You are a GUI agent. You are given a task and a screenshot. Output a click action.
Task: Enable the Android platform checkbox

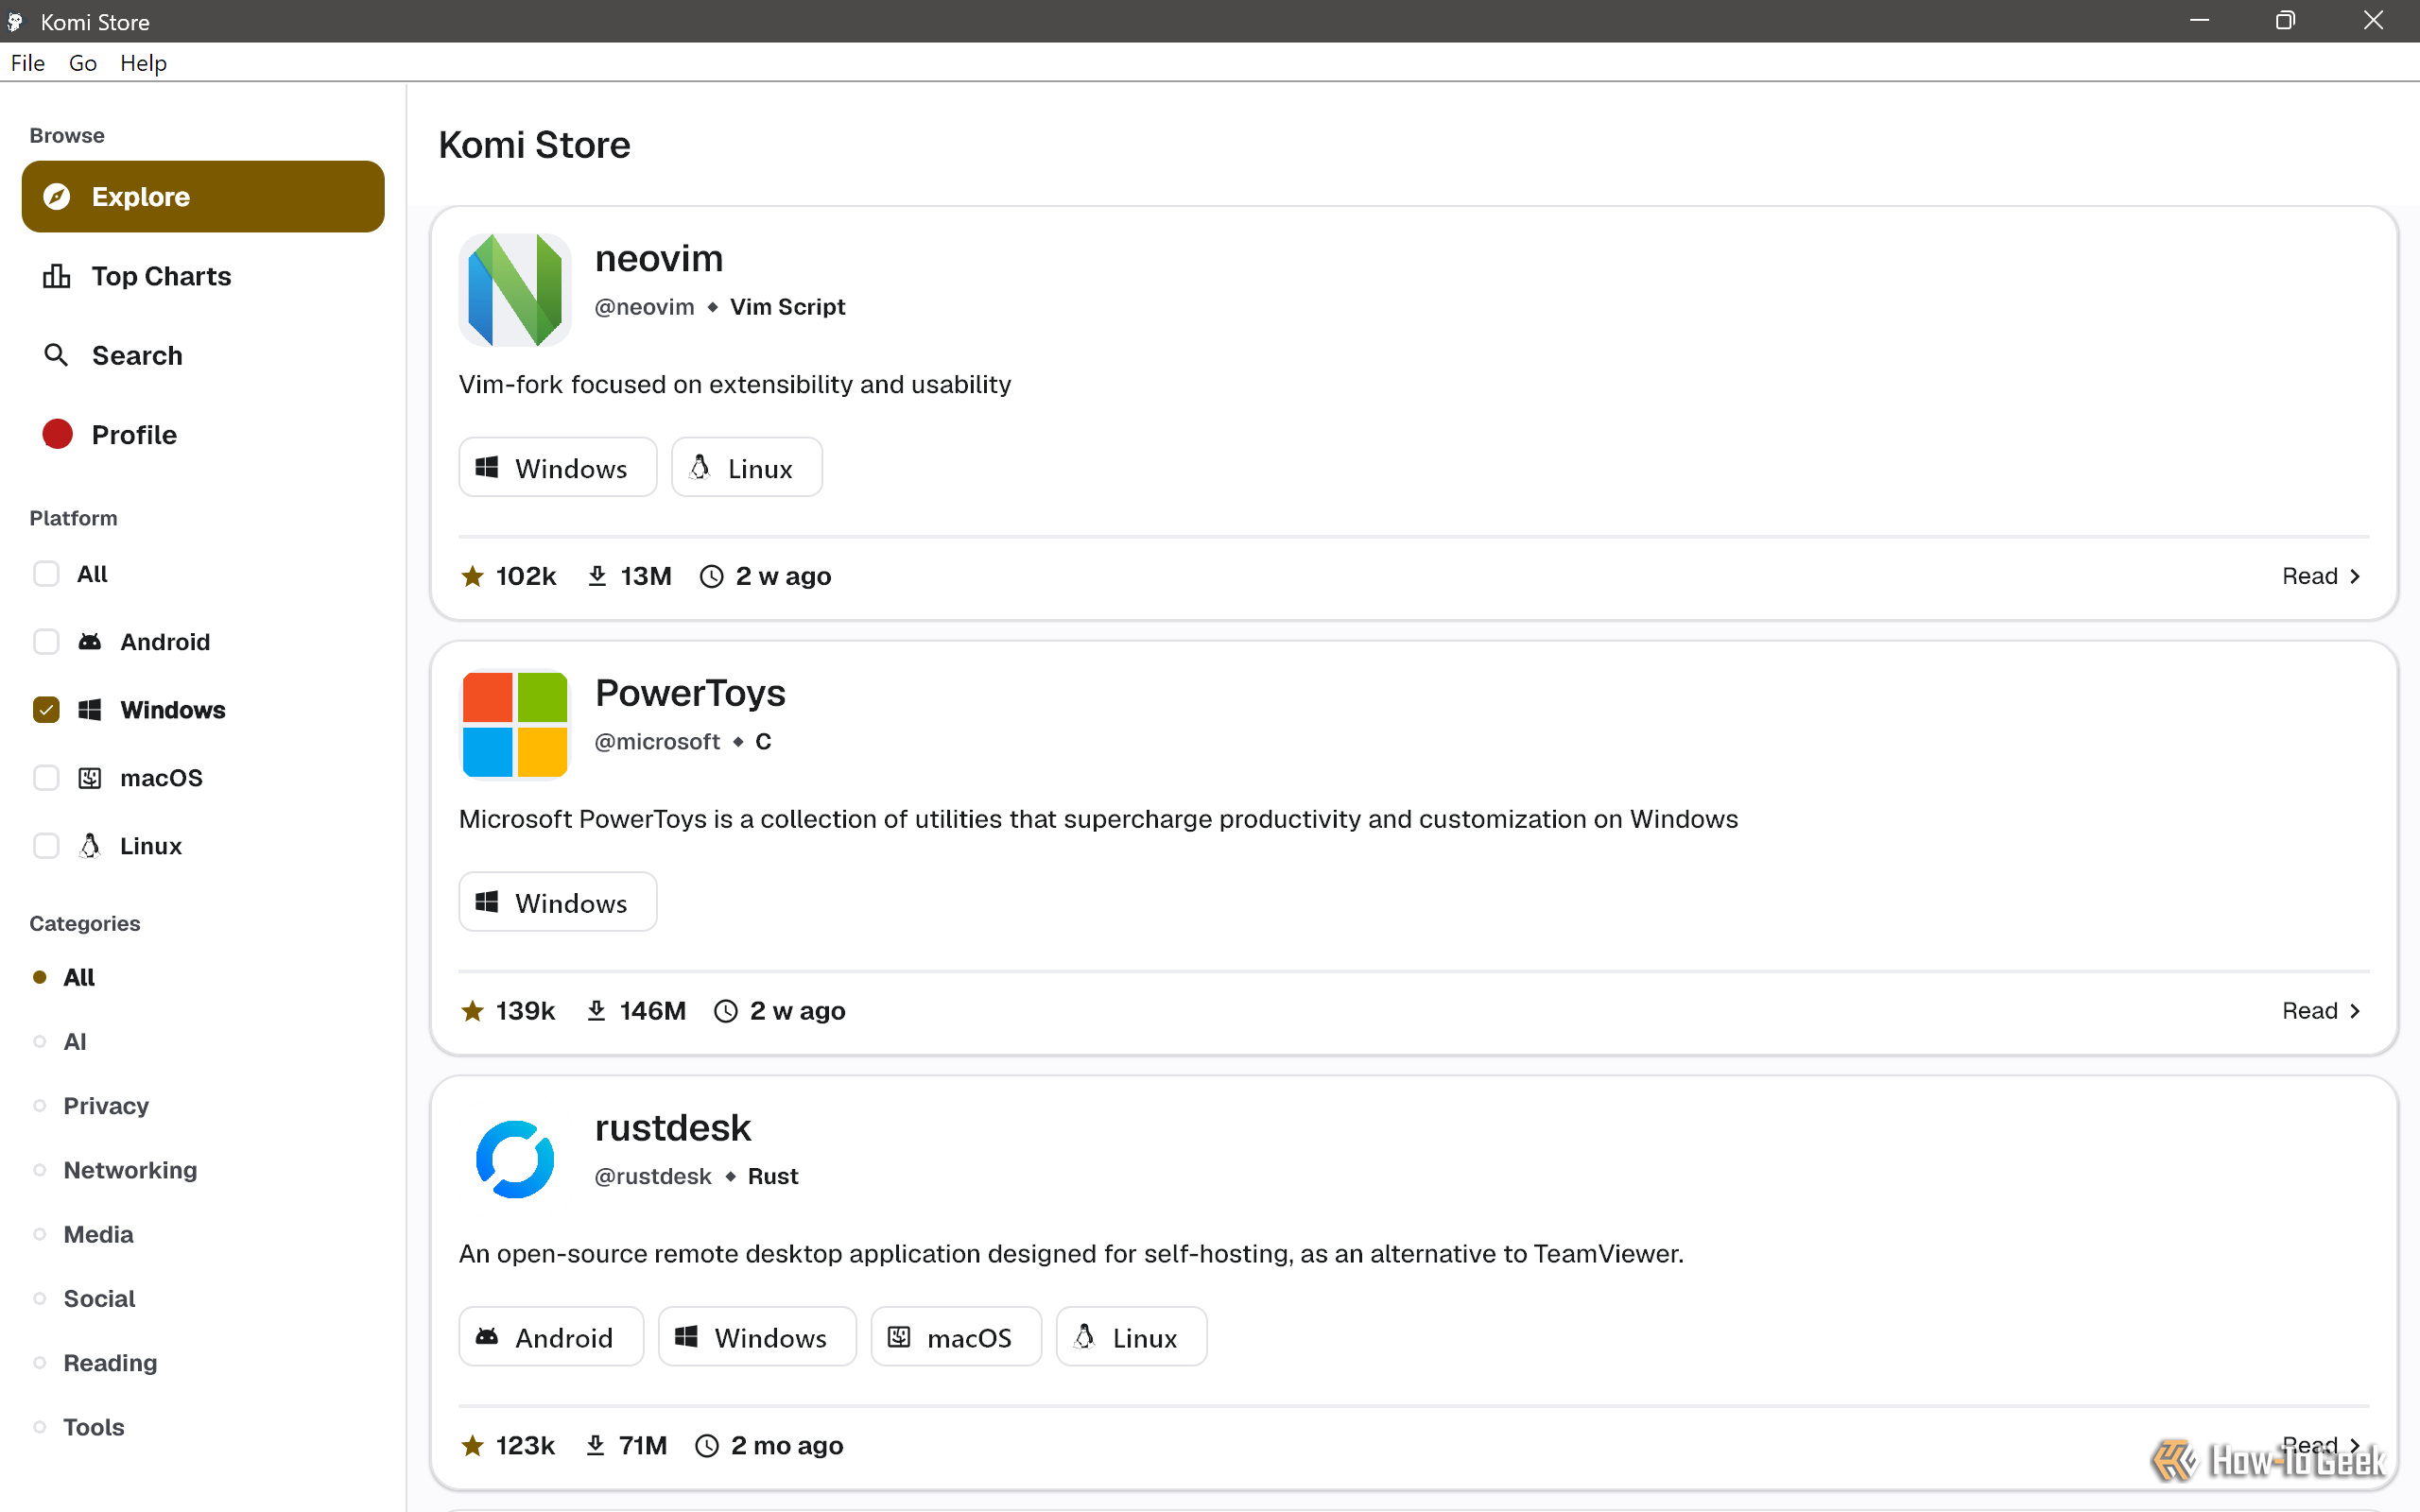[46, 642]
